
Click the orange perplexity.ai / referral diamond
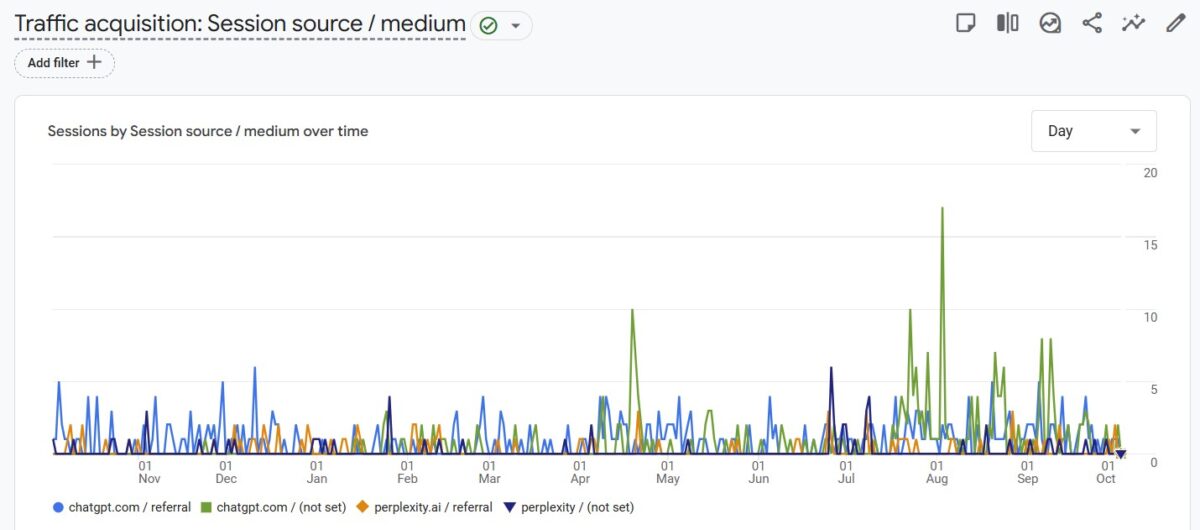tap(362, 507)
